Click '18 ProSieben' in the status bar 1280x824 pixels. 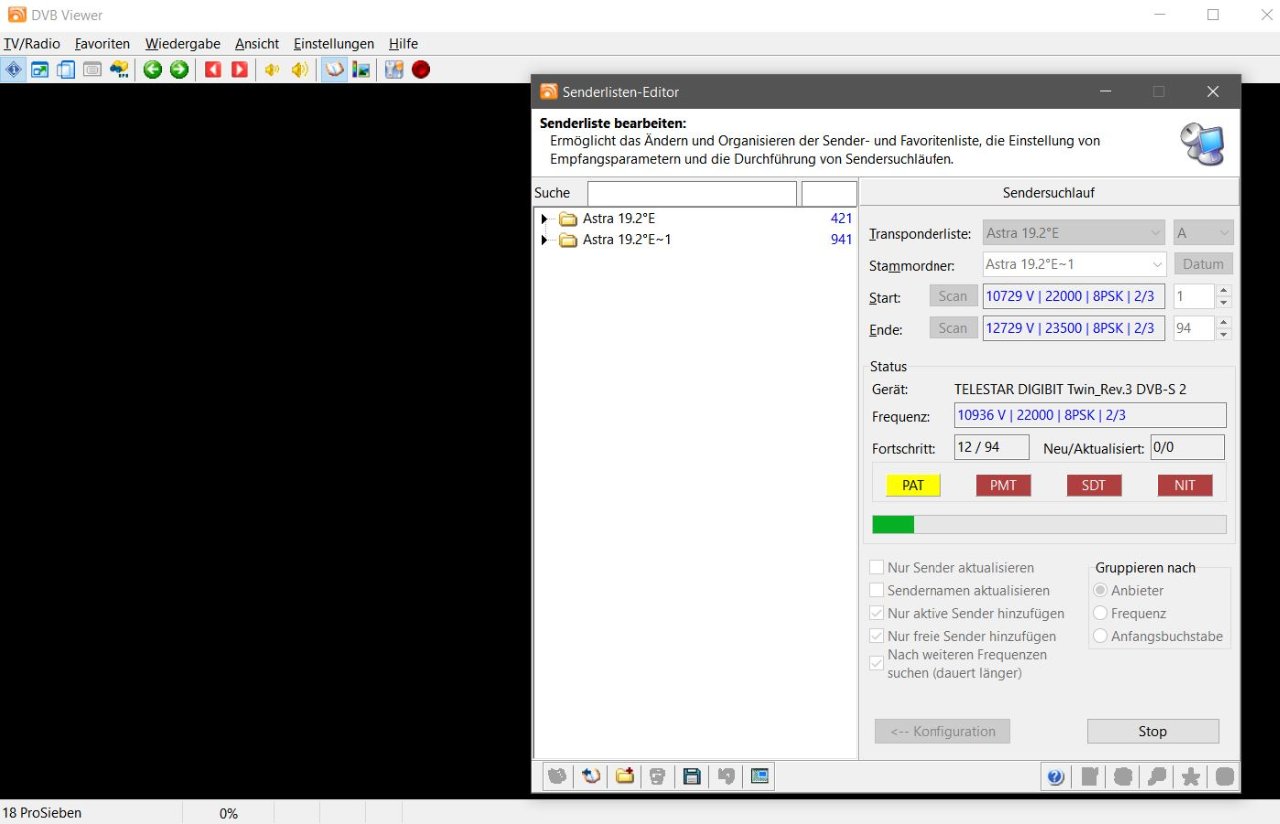coord(42,813)
